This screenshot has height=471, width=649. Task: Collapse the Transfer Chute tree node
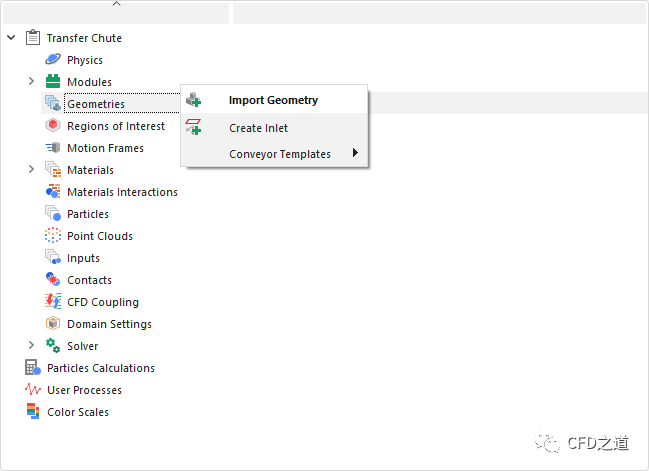(11, 38)
